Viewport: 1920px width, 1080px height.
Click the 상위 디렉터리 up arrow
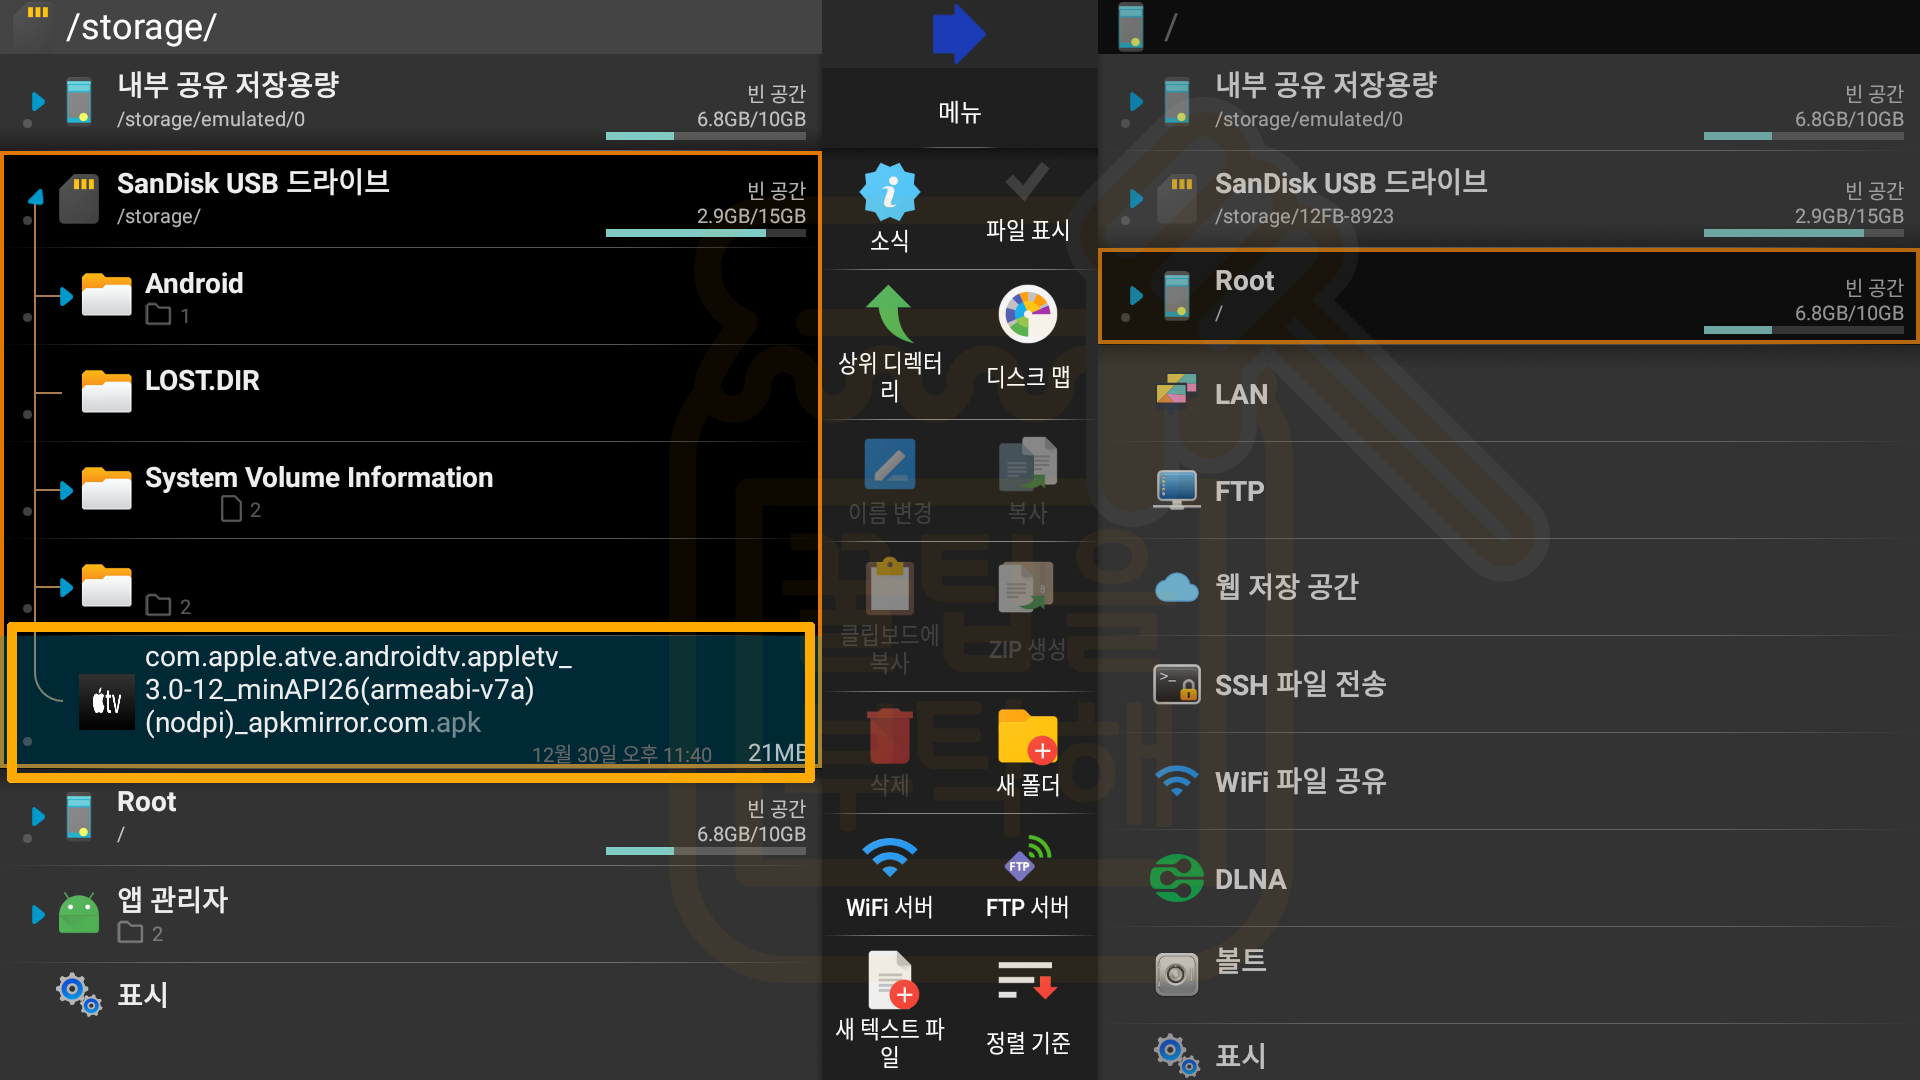coord(889,315)
